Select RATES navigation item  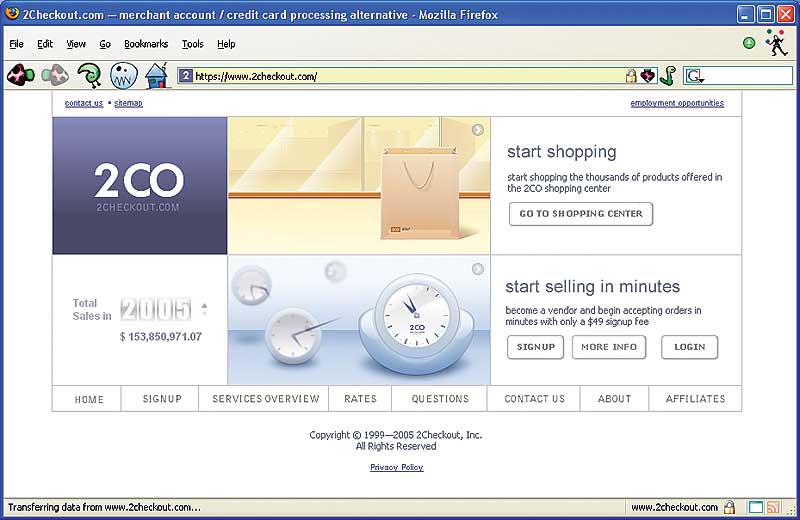[x=360, y=399]
